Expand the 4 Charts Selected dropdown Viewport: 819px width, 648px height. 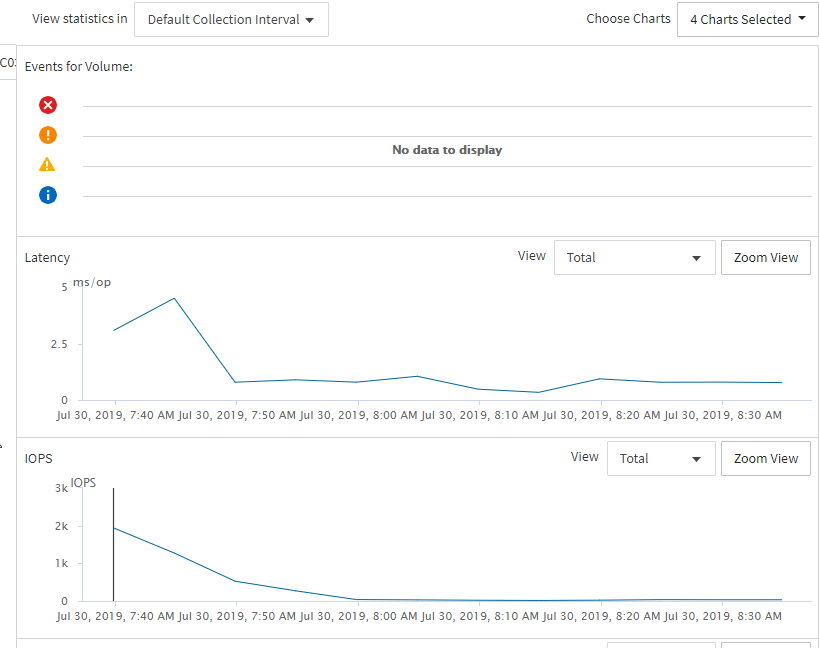point(747,20)
